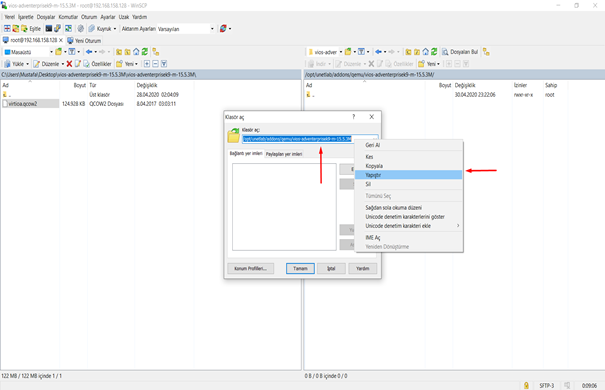Click the right panel open-folder icon
Image resolution: width=605 pixels, height=390 pixels.
tap(348, 52)
